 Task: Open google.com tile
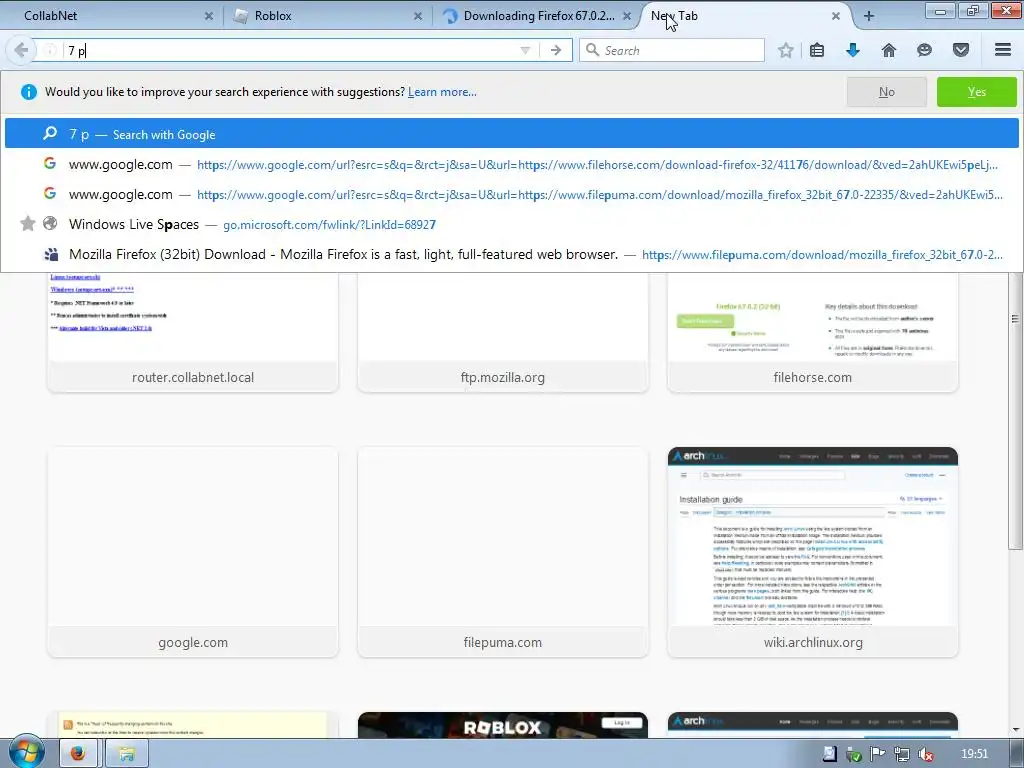pos(193,552)
